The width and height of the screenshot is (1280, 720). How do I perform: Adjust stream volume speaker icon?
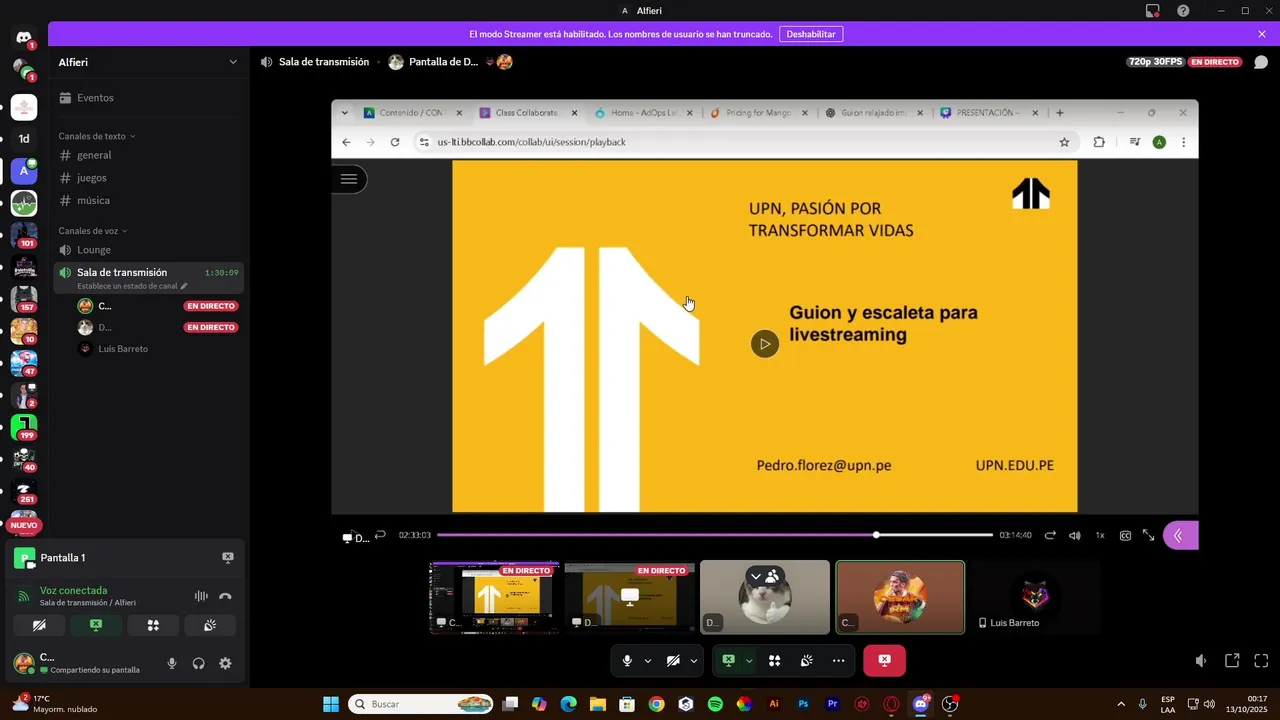coord(1201,661)
